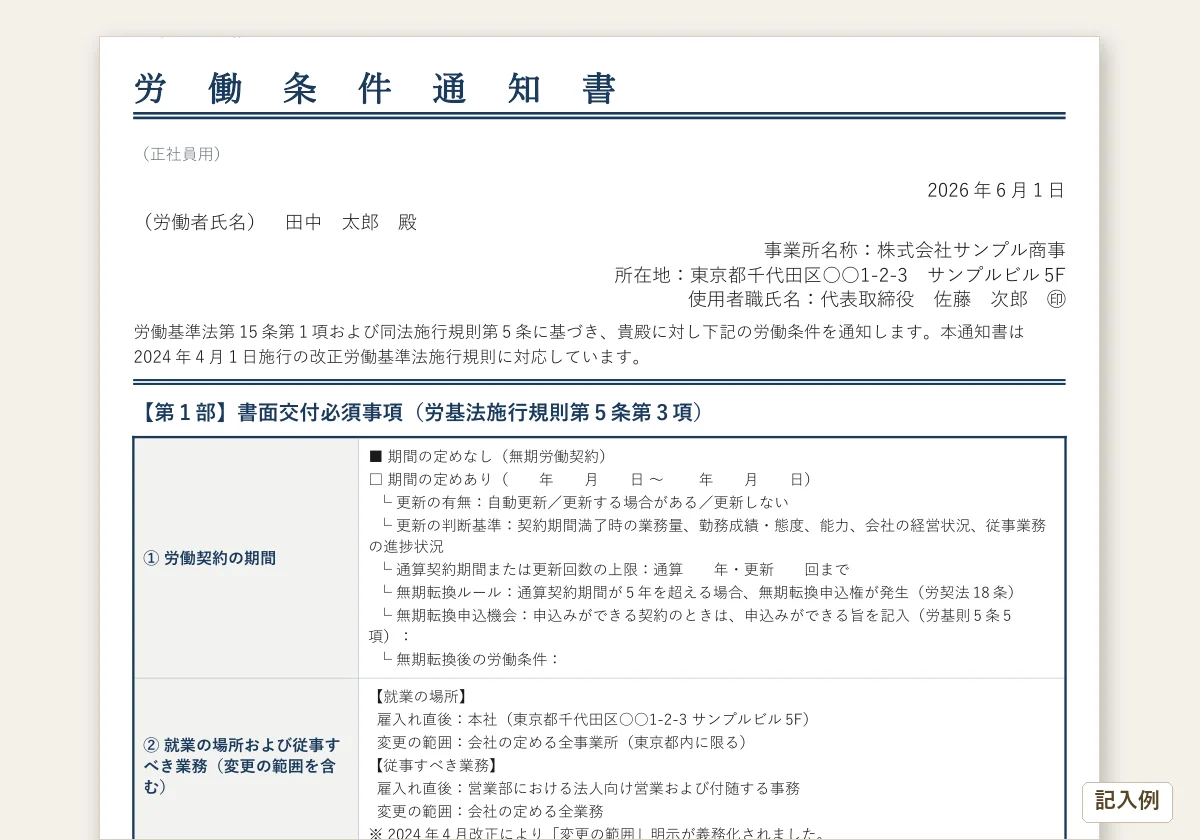
Task: Click the ① 労働契約の期間 row header
Action: [x=246, y=558]
